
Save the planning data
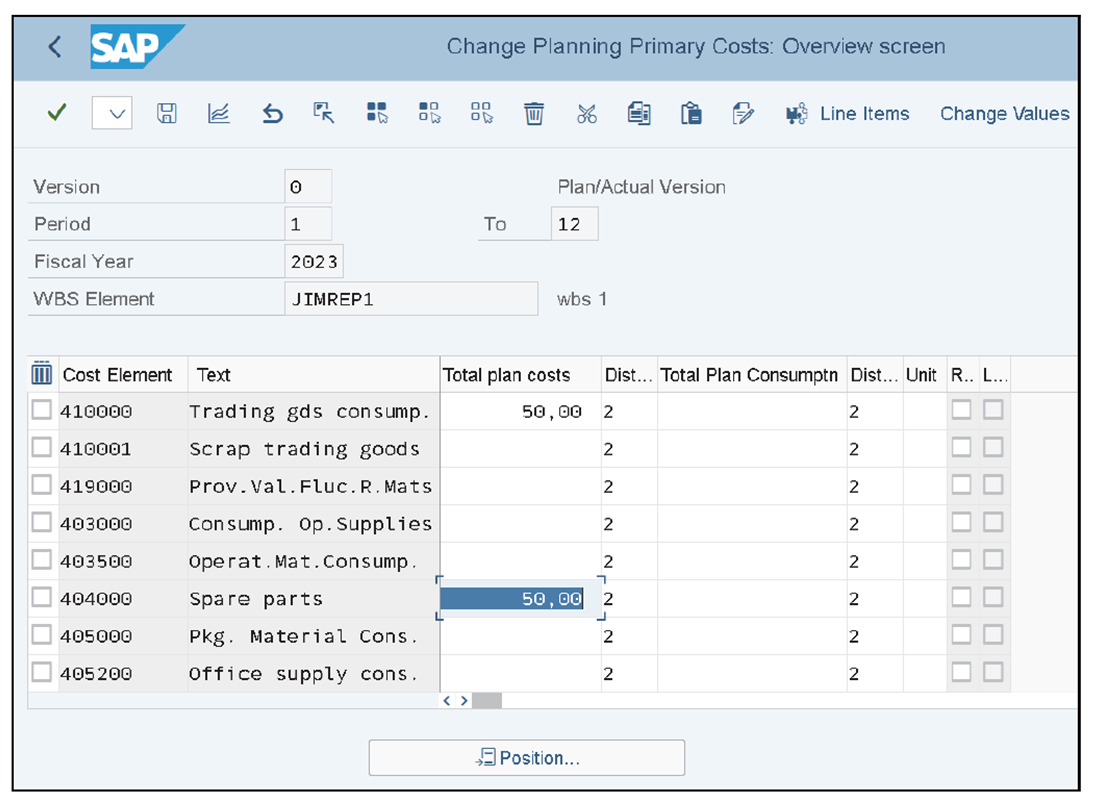[166, 113]
